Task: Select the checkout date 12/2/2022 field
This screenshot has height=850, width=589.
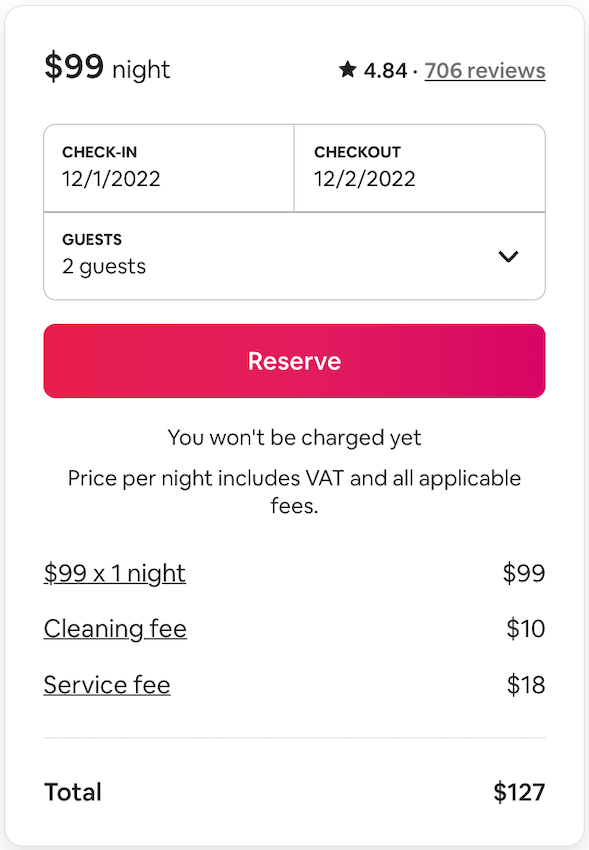Action: pos(420,168)
